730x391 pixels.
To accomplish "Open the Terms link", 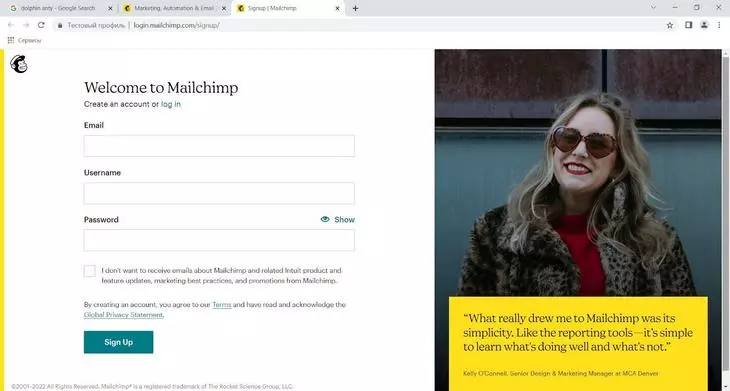I will [x=222, y=305].
